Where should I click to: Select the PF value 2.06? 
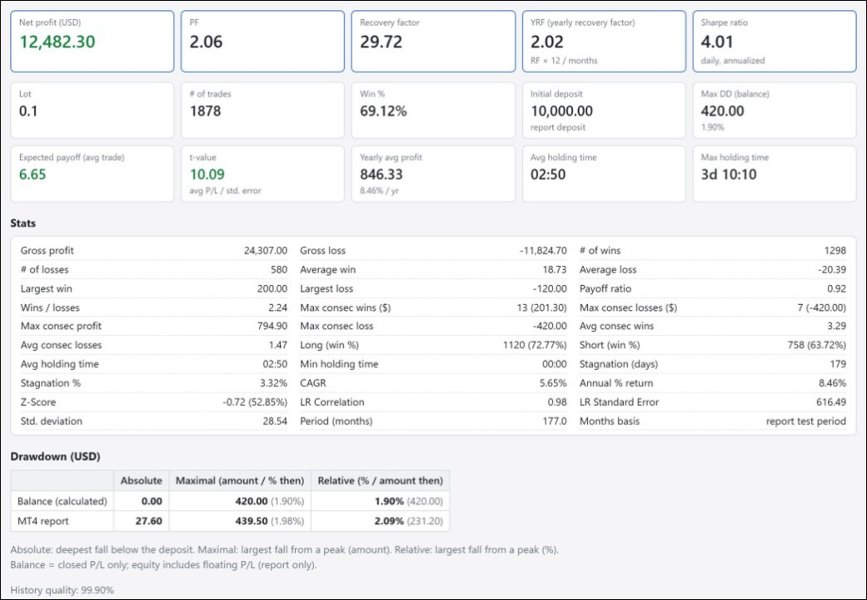point(206,42)
